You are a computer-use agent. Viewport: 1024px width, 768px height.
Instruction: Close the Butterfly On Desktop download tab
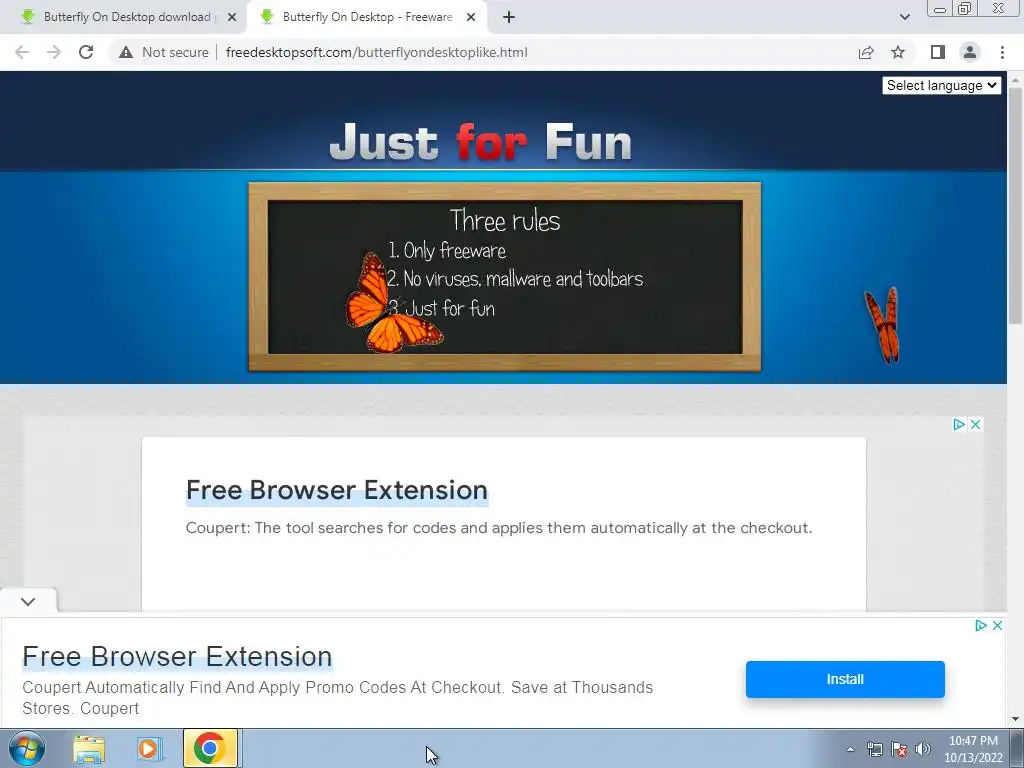coord(232,18)
